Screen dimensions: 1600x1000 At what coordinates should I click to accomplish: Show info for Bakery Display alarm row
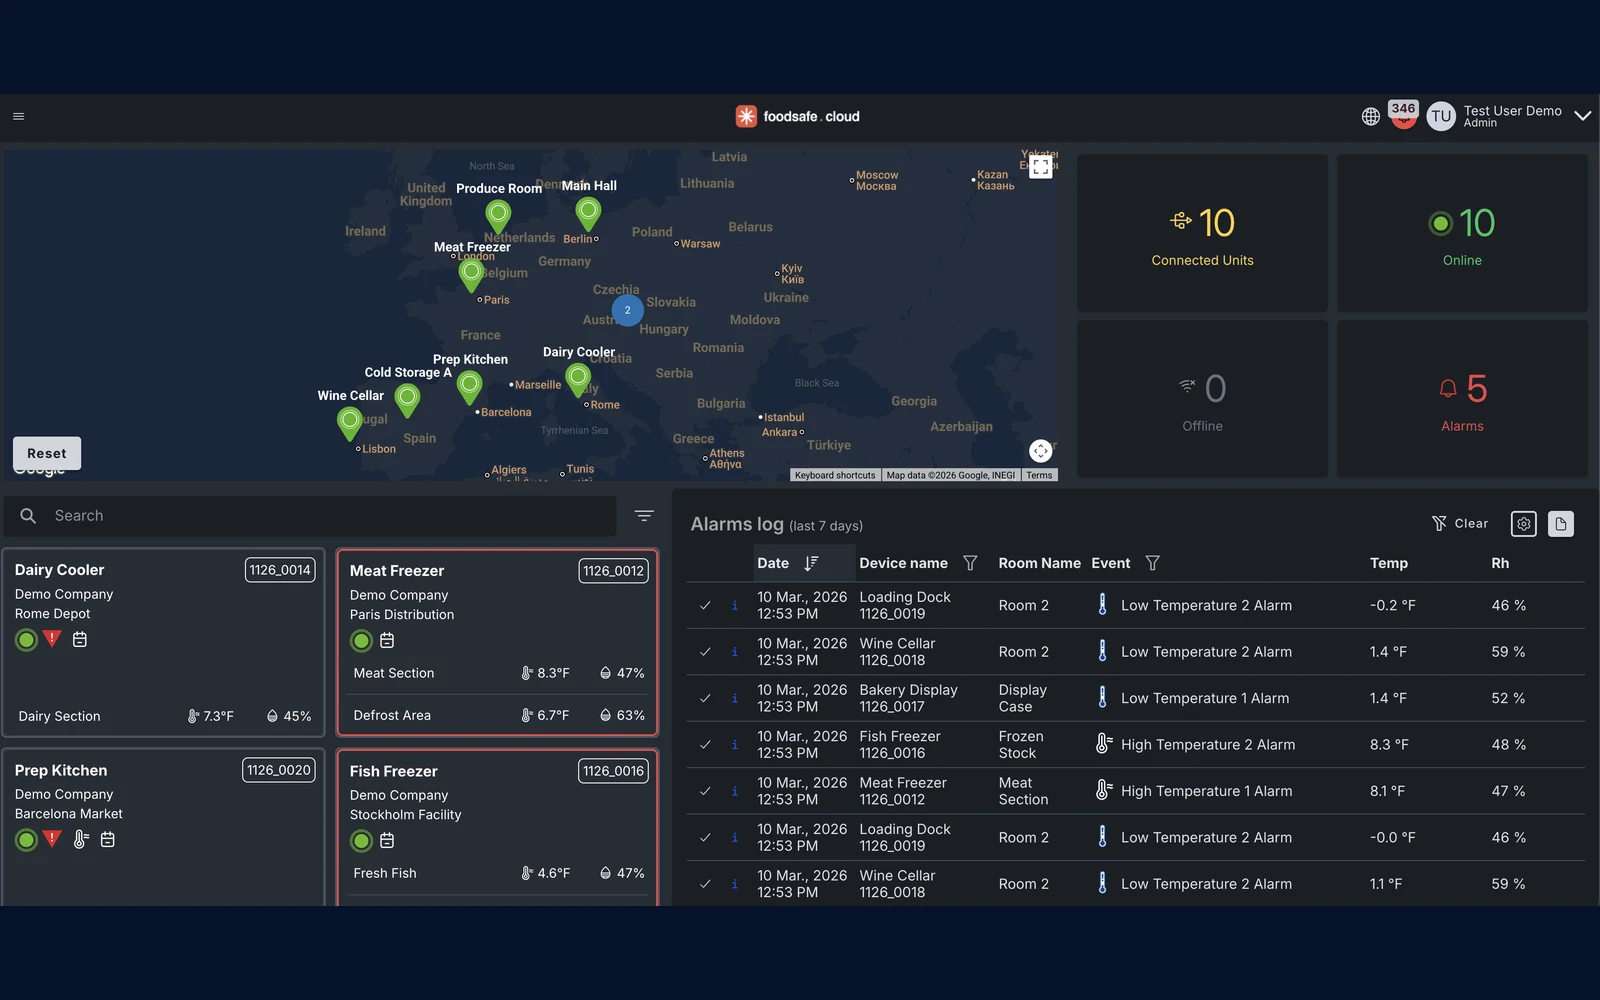(735, 698)
